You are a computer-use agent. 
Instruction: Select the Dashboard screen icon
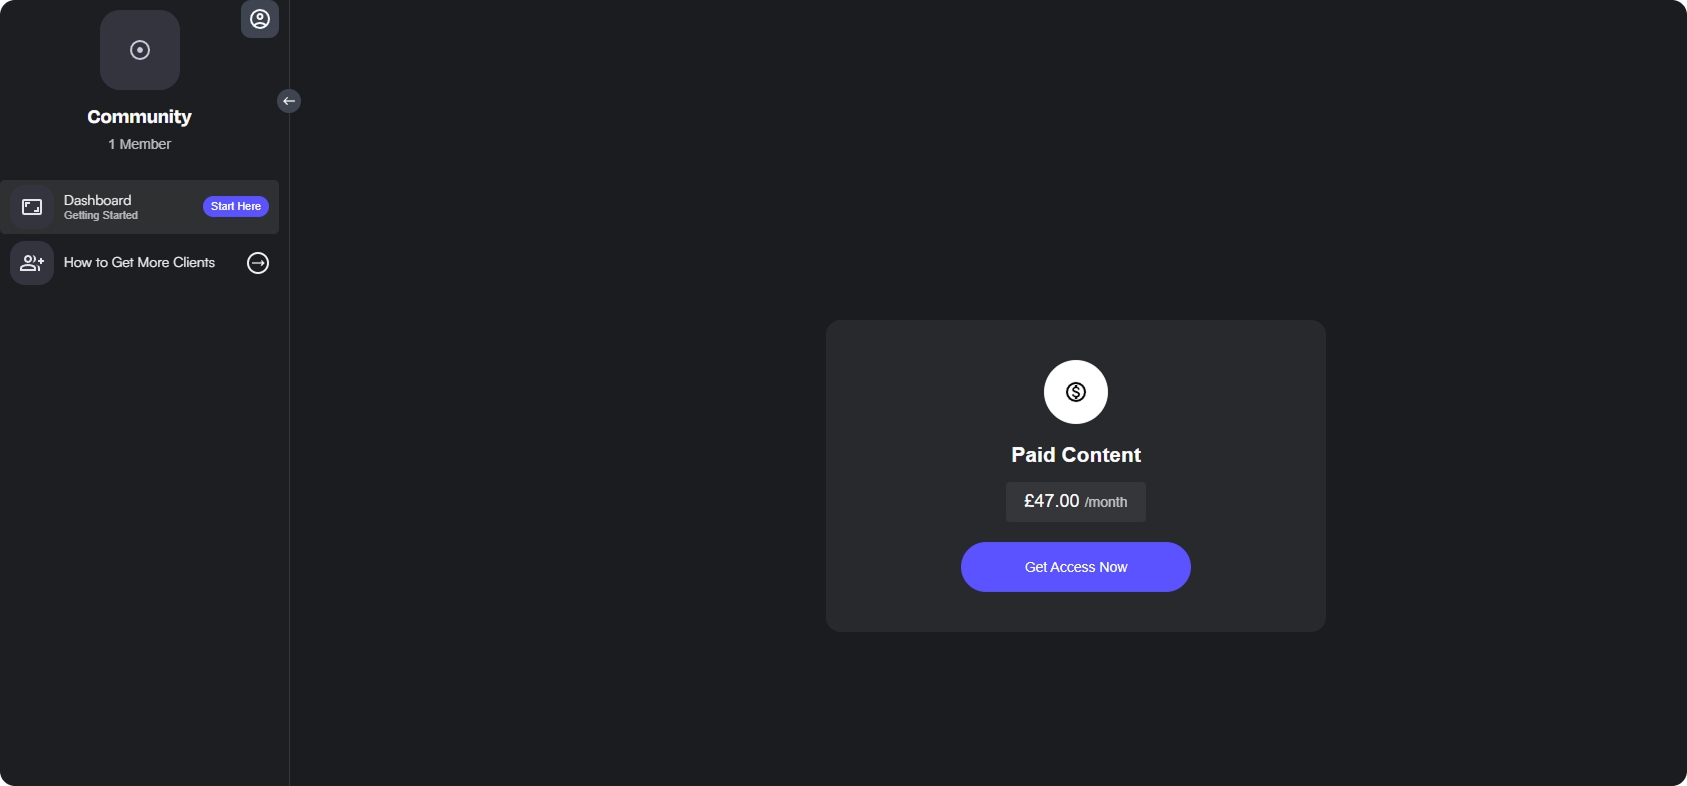(x=32, y=207)
